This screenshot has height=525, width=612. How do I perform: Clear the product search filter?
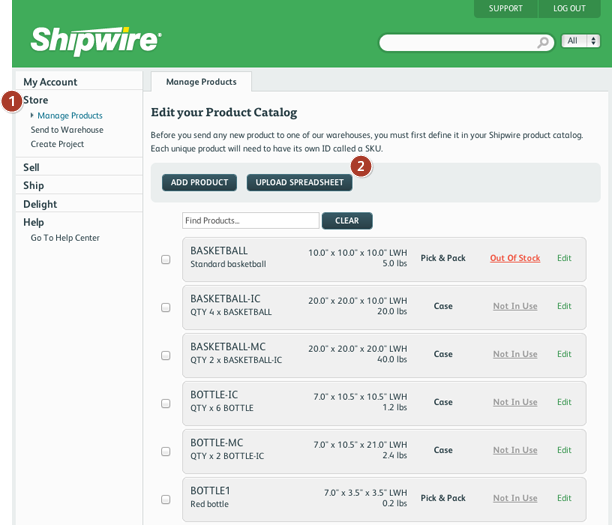[x=347, y=220]
